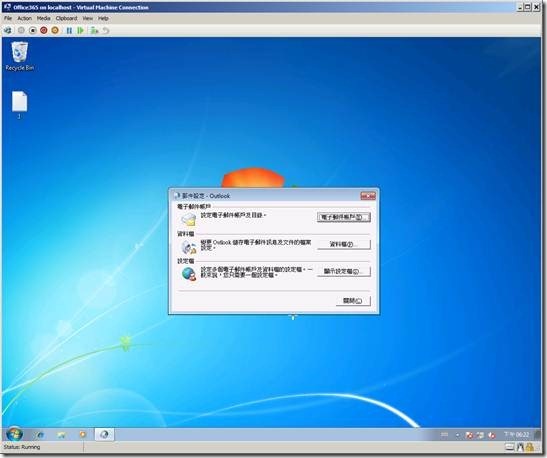Click the 資料檔 (Data Files) button
Screen dimensions: 547x458
pyautogui.click(x=343, y=244)
